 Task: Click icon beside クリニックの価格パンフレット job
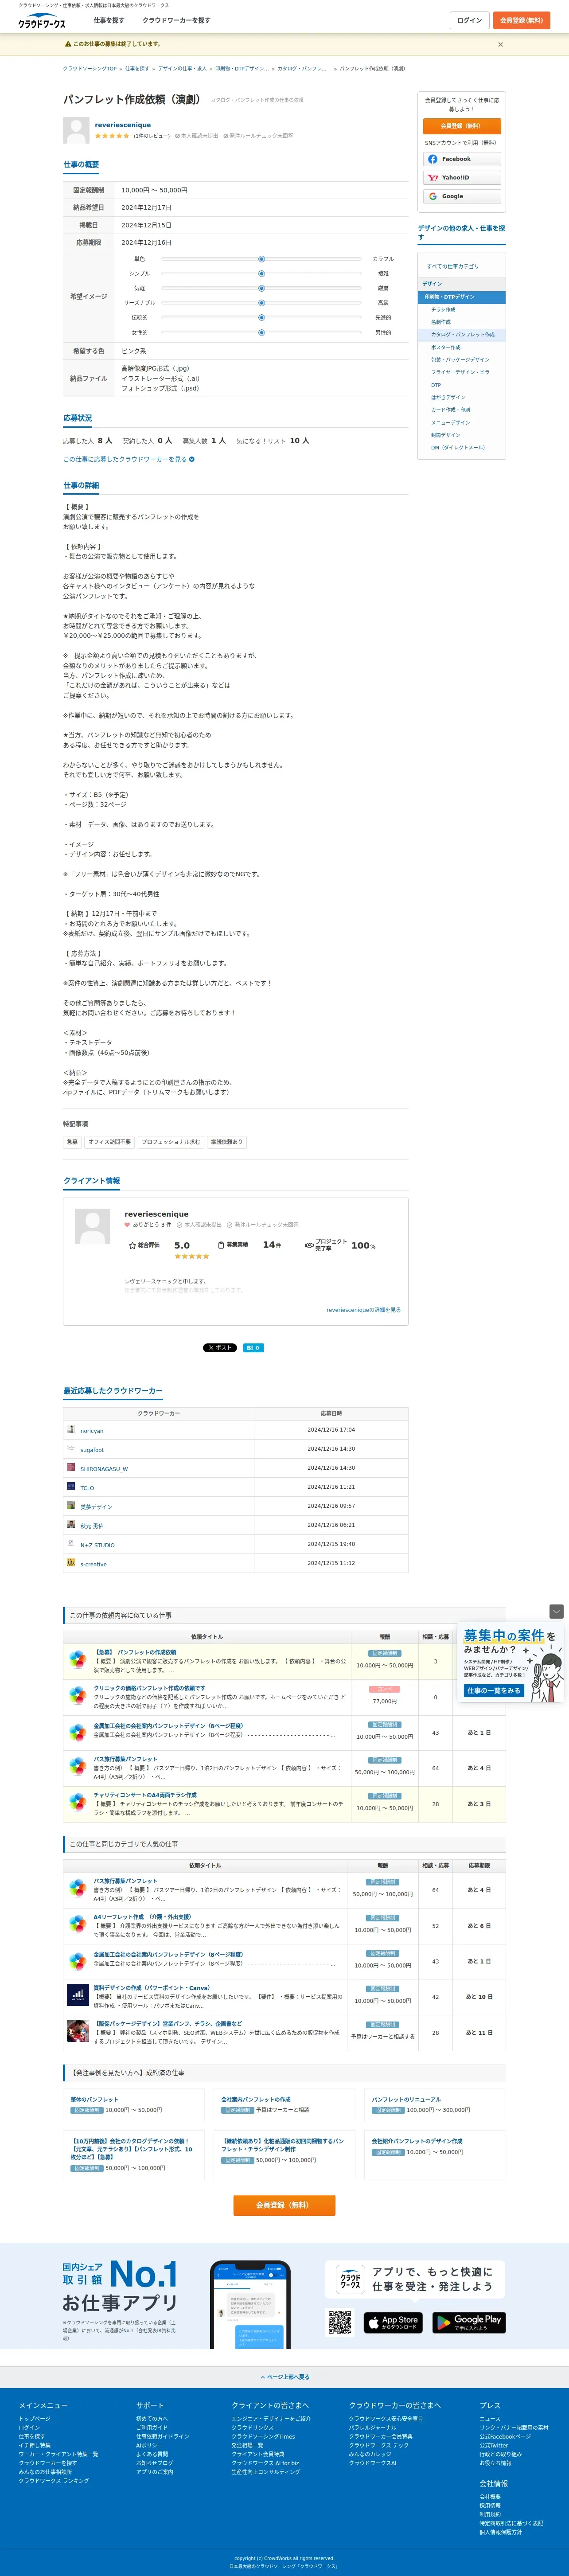click(77, 1695)
